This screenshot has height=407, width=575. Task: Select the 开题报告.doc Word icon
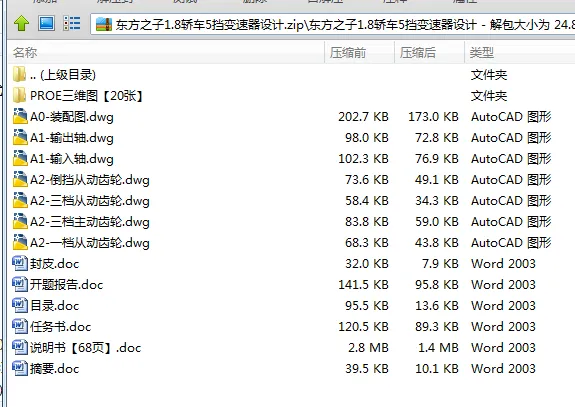(20, 284)
